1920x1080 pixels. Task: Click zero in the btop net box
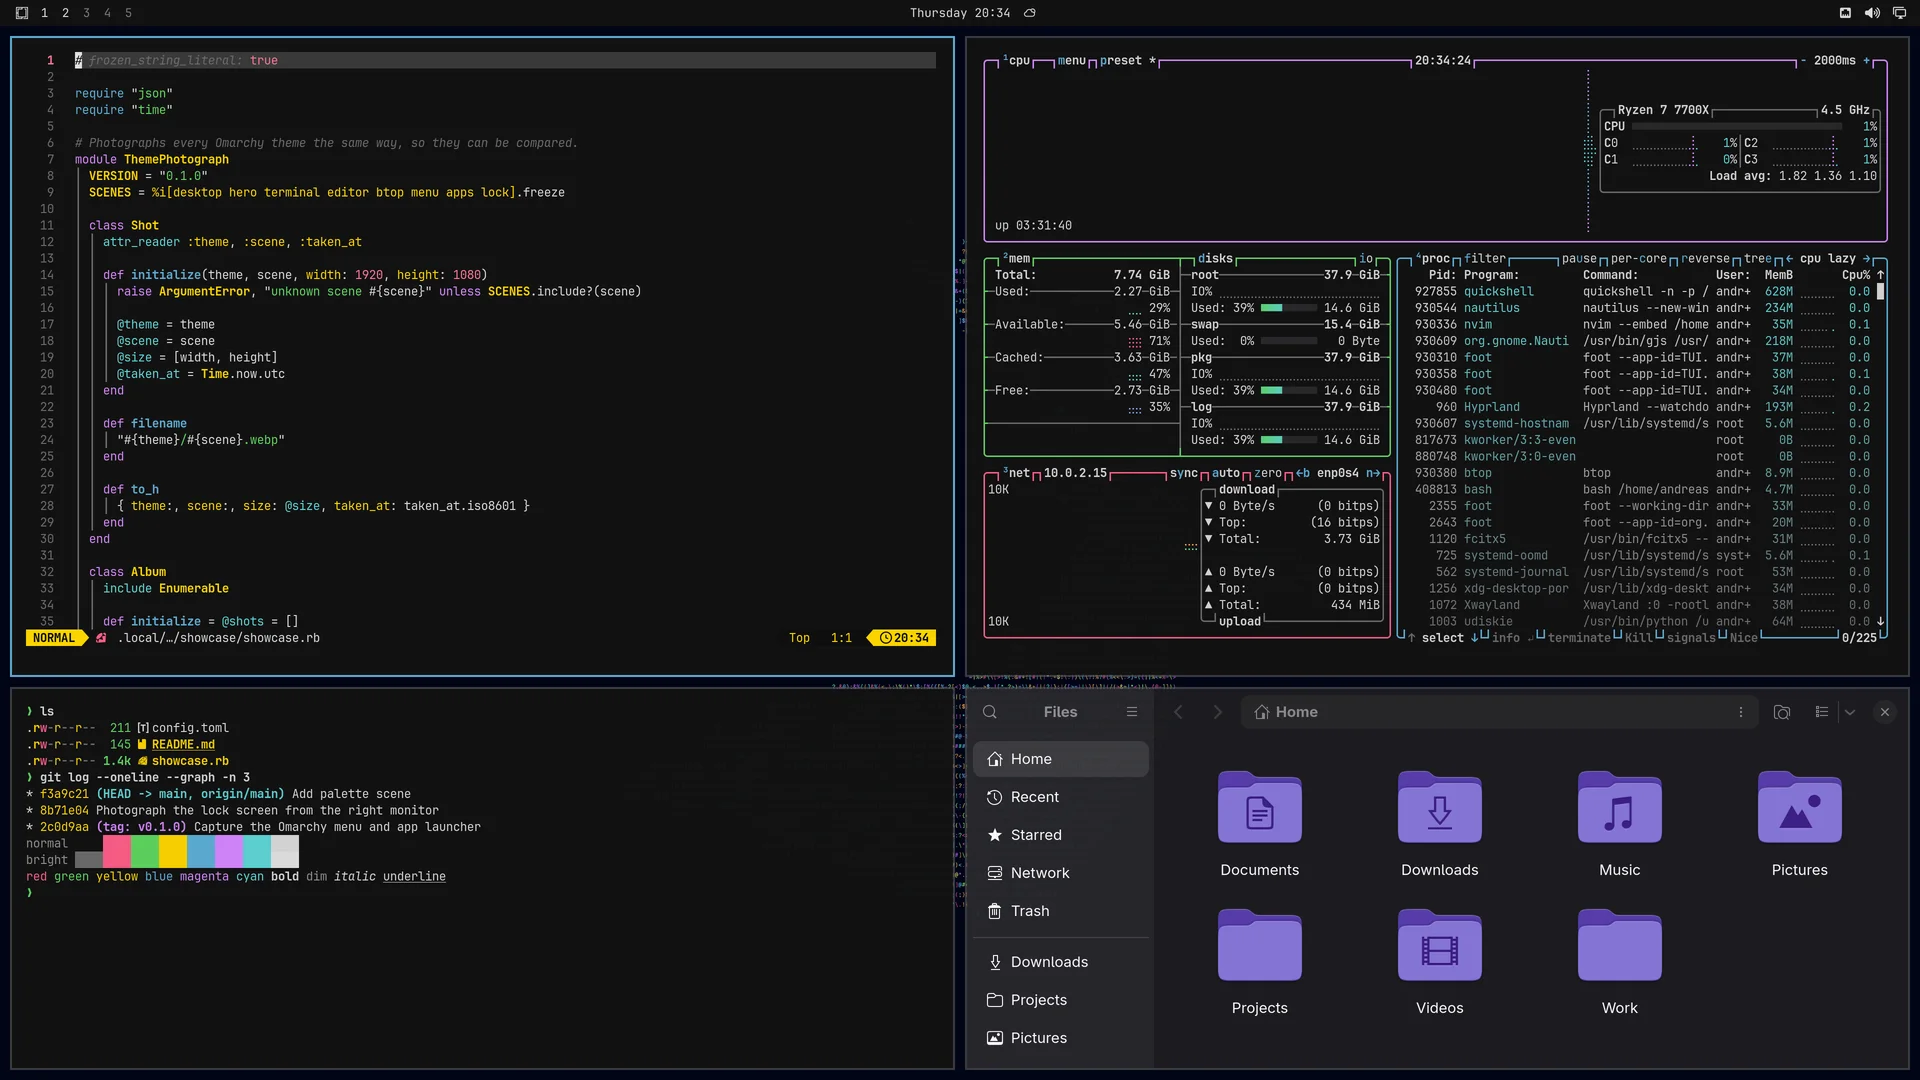tap(1268, 474)
